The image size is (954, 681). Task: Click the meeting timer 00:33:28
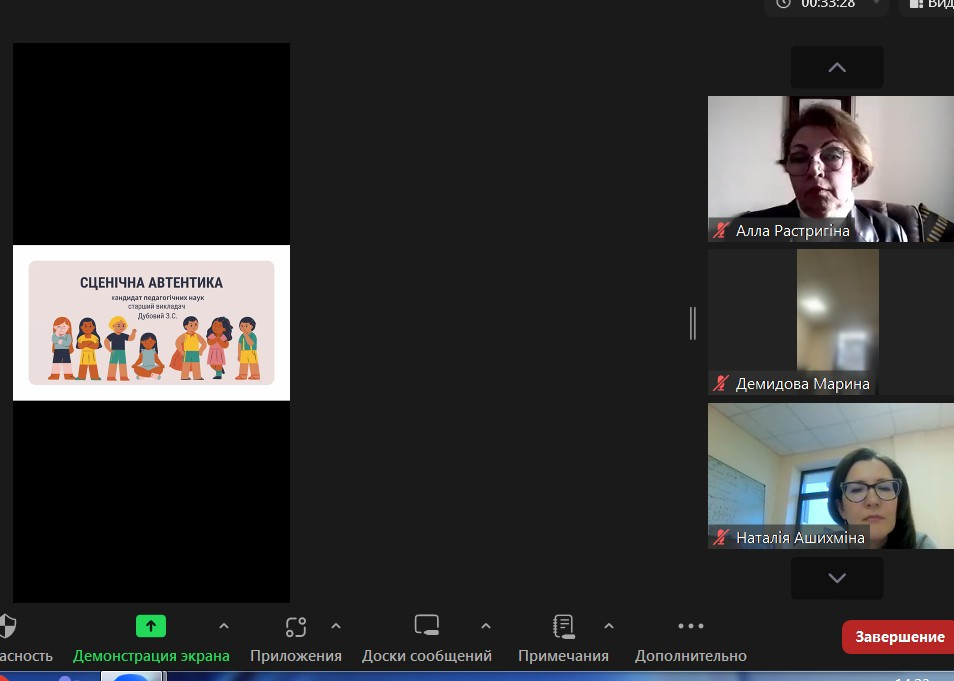click(x=827, y=4)
